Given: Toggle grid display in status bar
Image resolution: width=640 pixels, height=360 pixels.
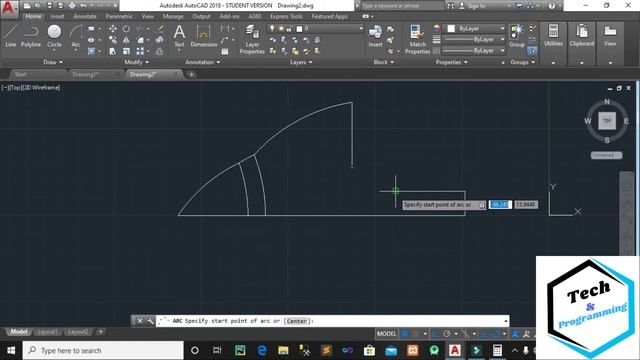Looking at the screenshot, I should click(404, 334).
